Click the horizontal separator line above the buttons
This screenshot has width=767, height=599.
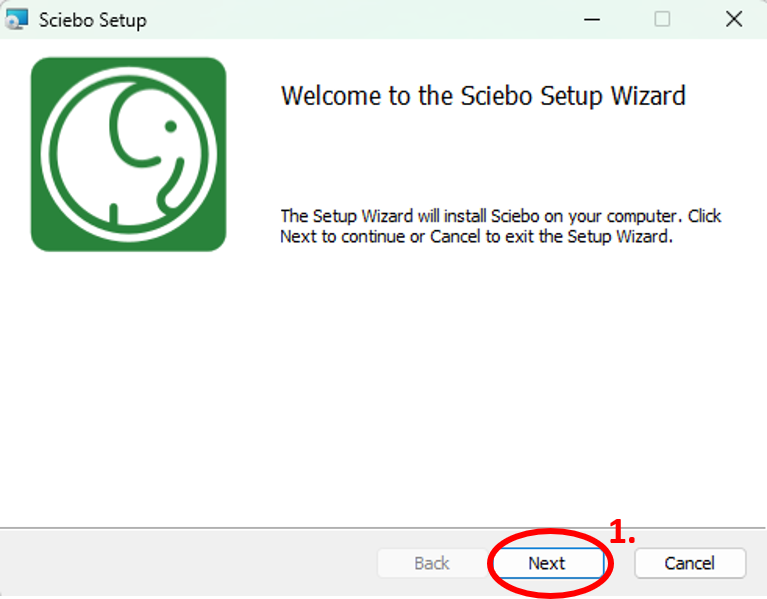coord(383,528)
